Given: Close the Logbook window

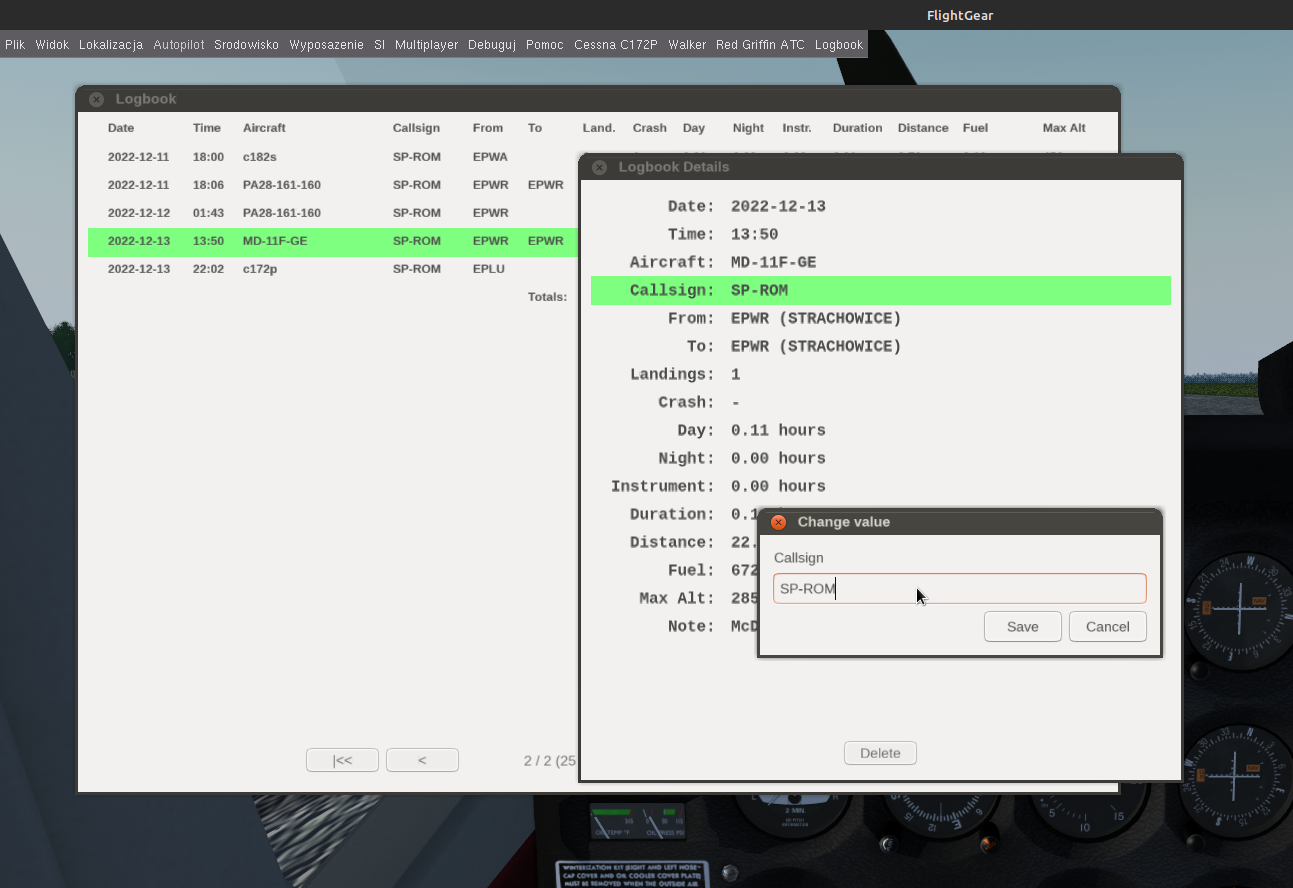Looking at the screenshot, I should tap(96, 100).
